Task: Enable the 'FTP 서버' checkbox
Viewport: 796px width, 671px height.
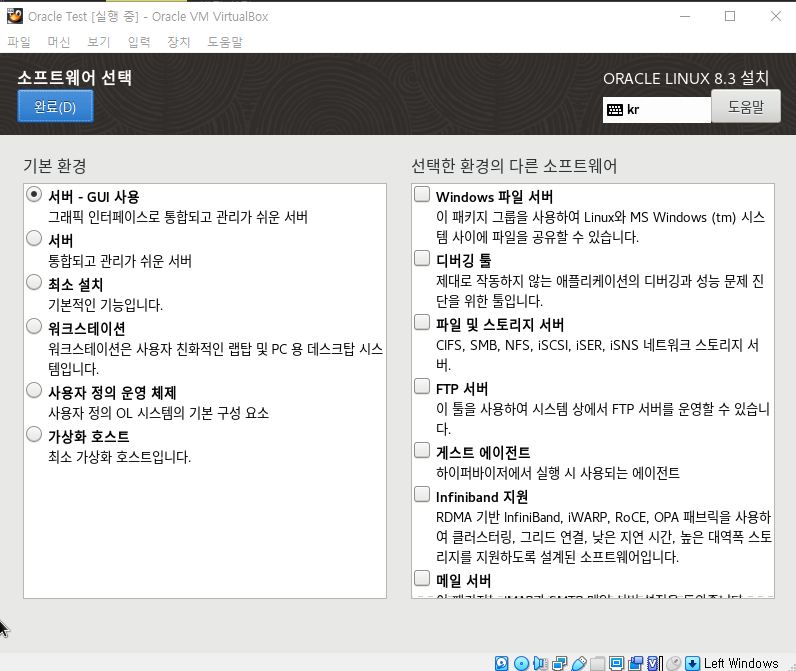Action: click(x=422, y=386)
